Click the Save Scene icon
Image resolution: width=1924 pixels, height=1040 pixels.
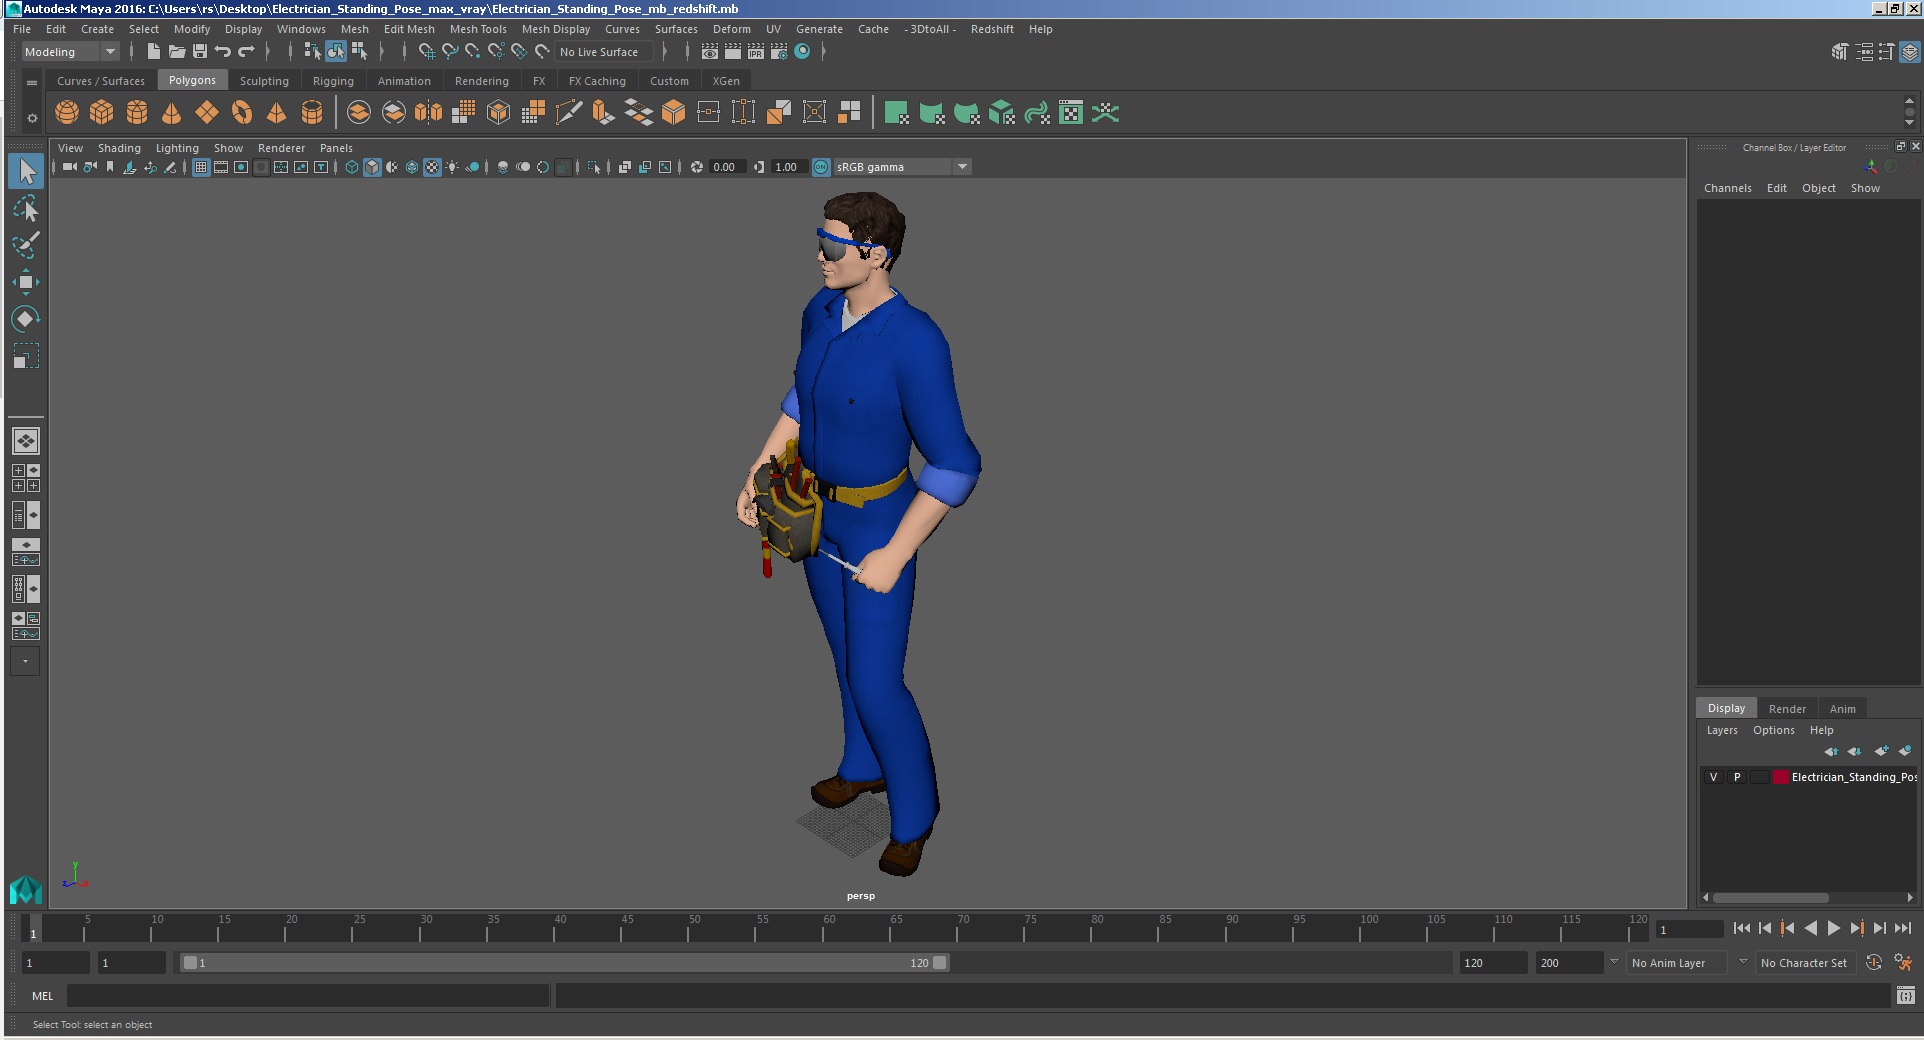pyautogui.click(x=200, y=52)
